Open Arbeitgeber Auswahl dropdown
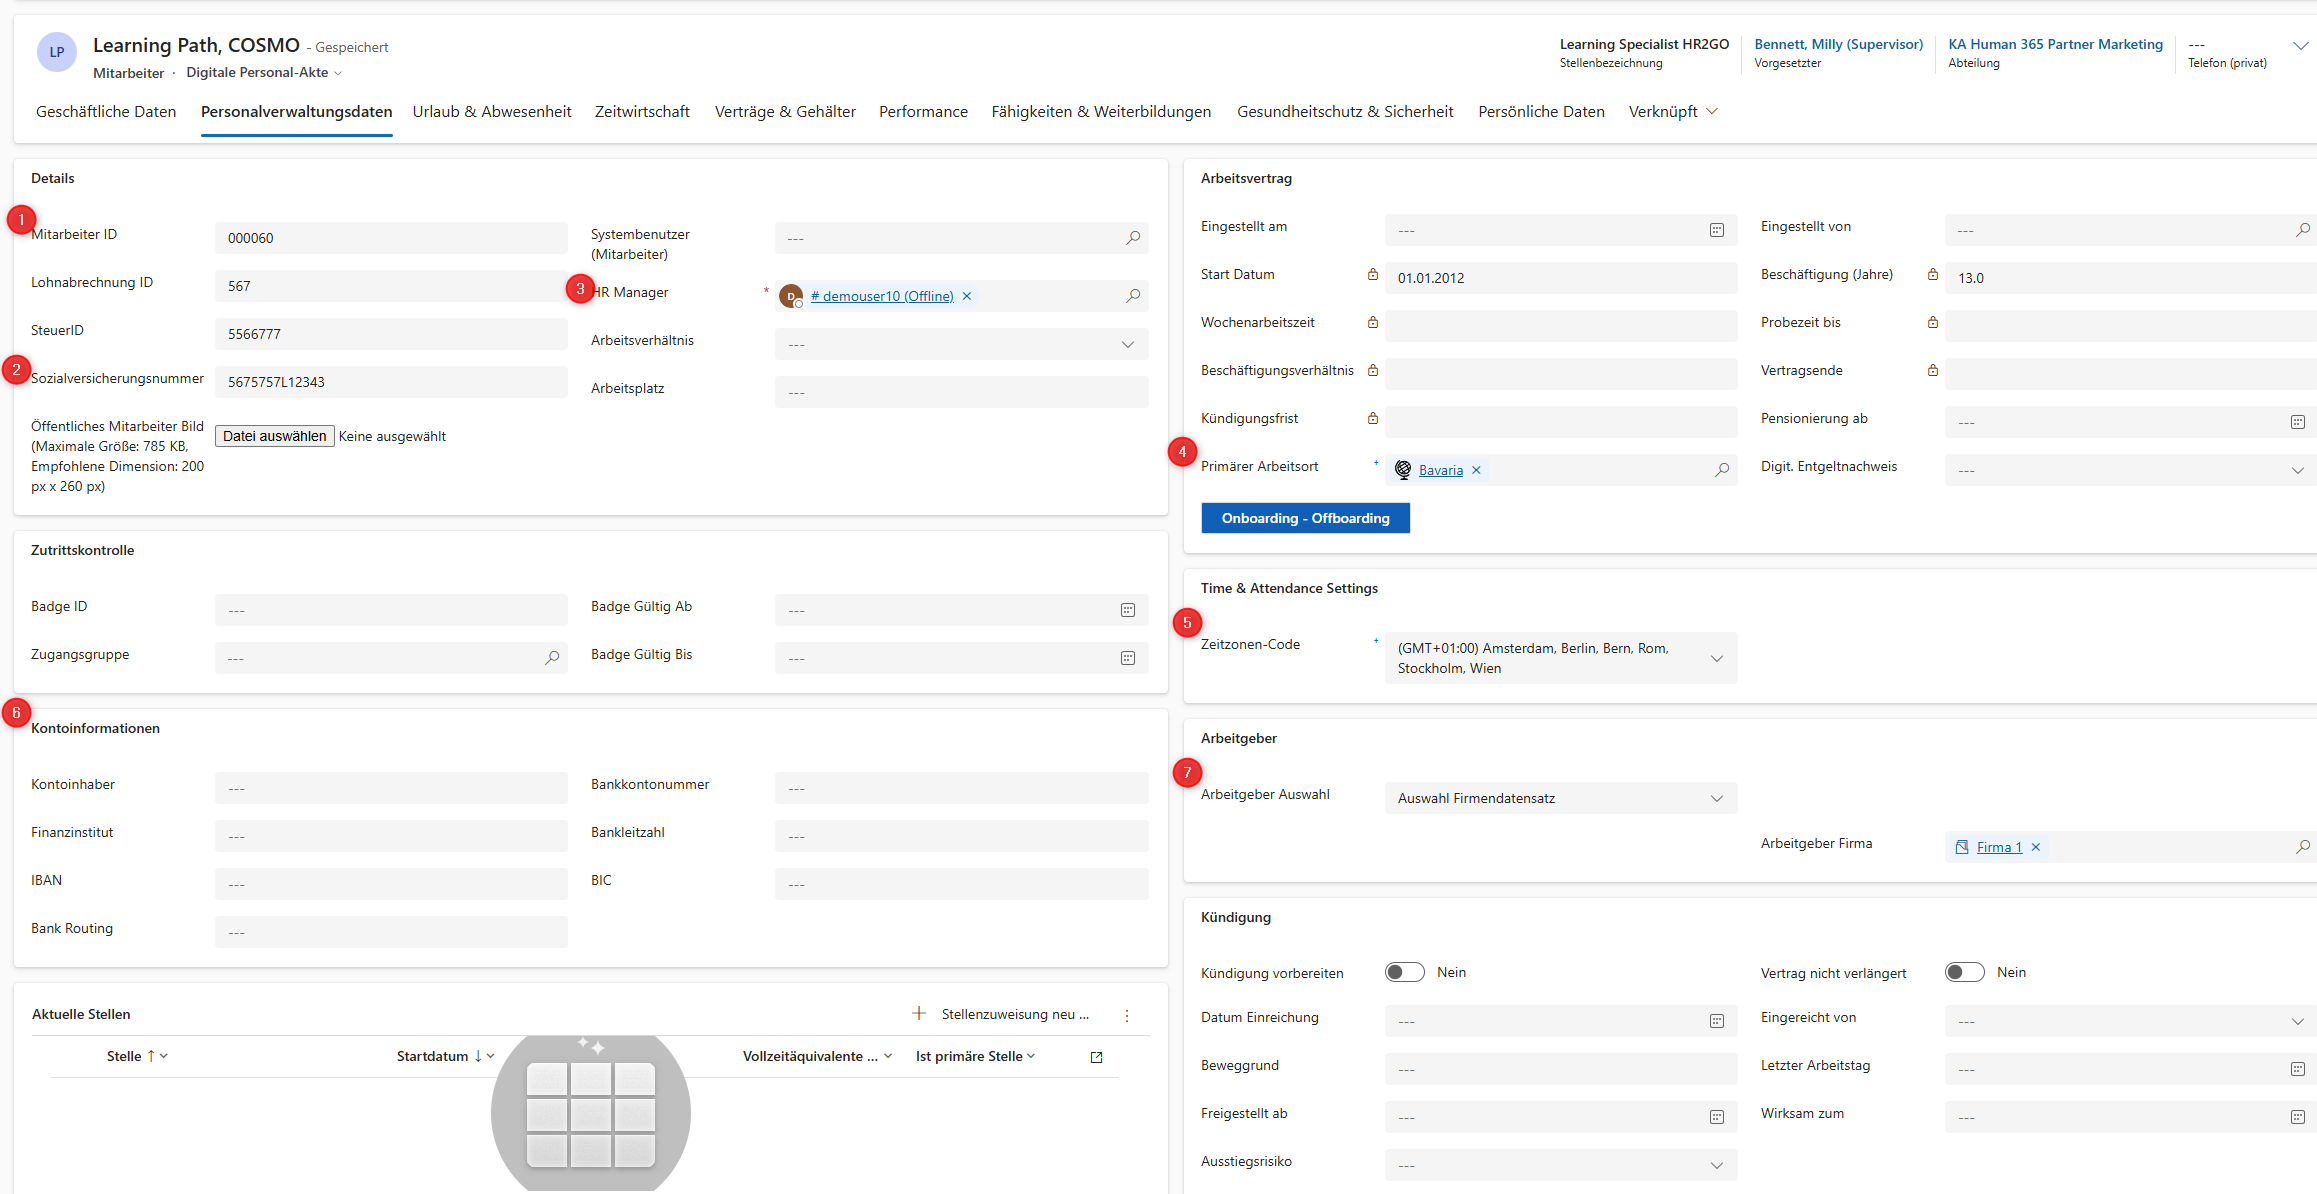The height and width of the screenshot is (1194, 2317). pyautogui.click(x=1716, y=798)
